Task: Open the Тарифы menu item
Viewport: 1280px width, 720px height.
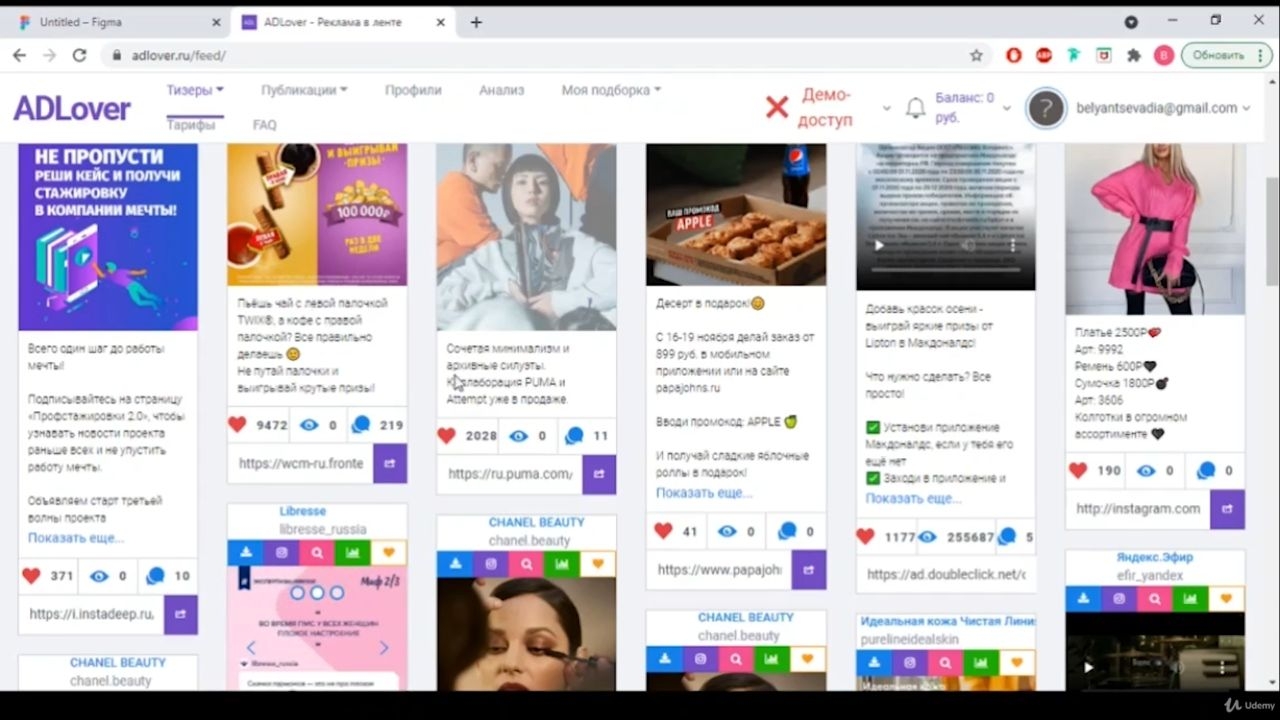Action: [x=190, y=125]
